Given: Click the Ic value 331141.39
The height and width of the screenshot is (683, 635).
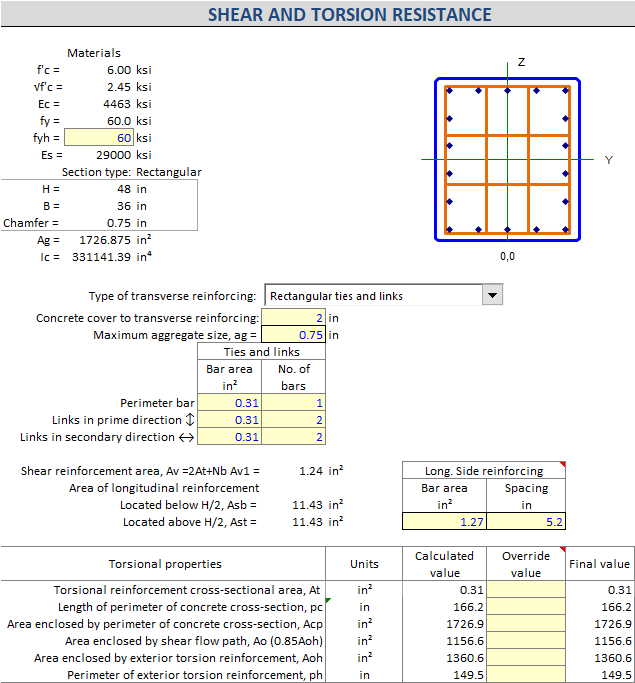Looking at the screenshot, I should pos(101,257).
